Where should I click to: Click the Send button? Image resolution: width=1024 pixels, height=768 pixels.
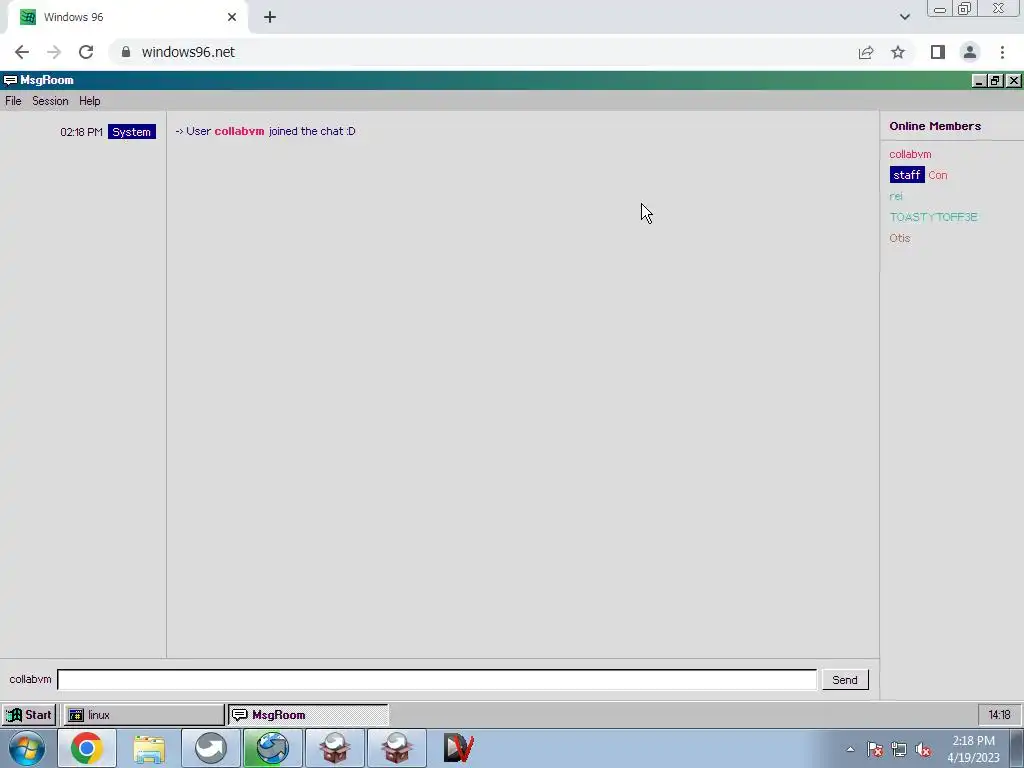(844, 680)
